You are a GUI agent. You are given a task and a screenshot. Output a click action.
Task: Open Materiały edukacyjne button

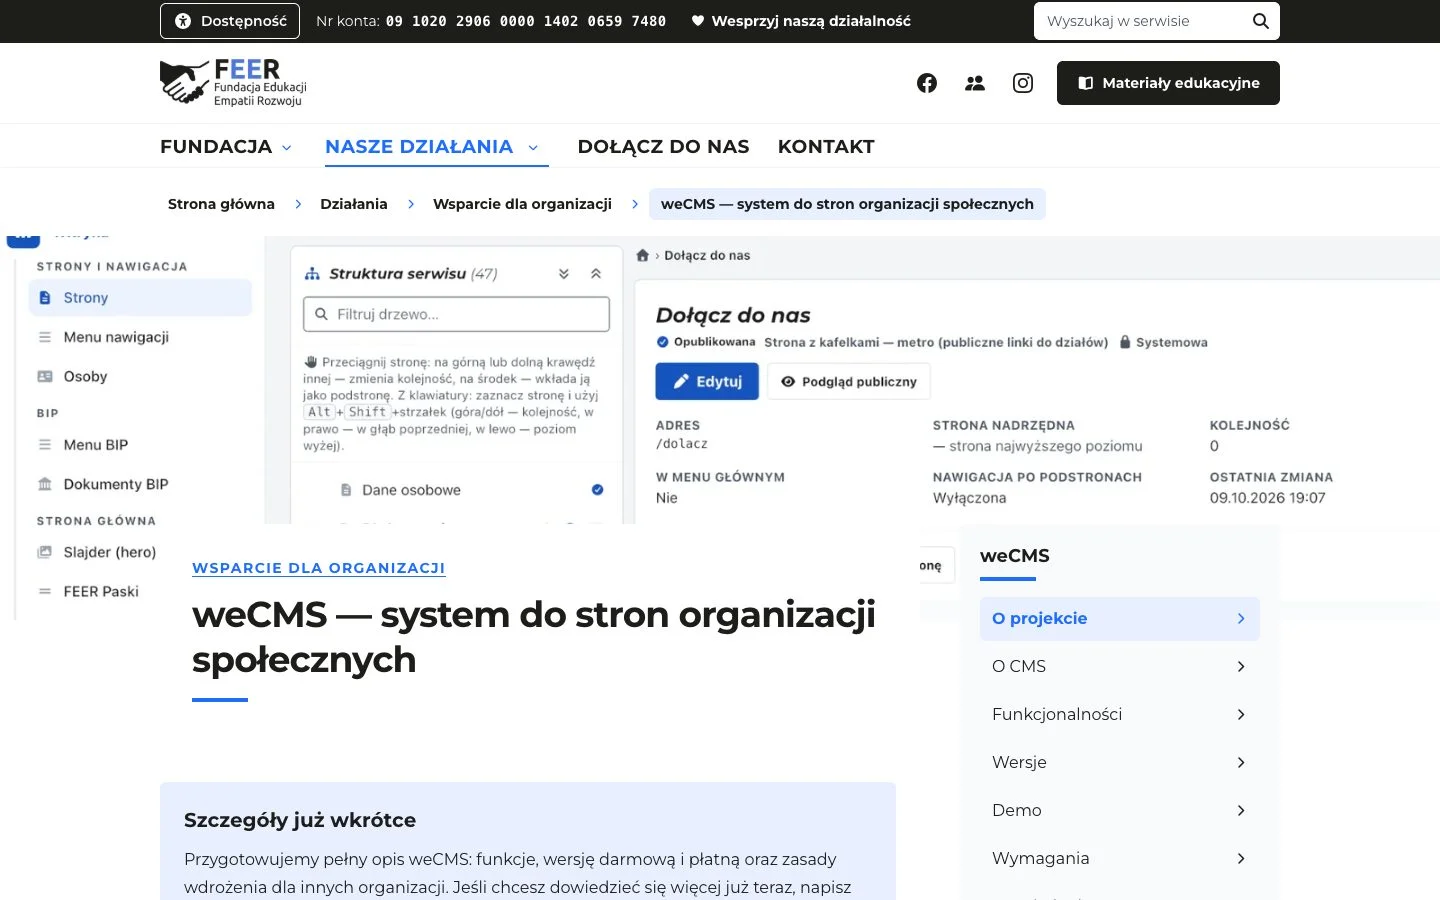[1168, 83]
